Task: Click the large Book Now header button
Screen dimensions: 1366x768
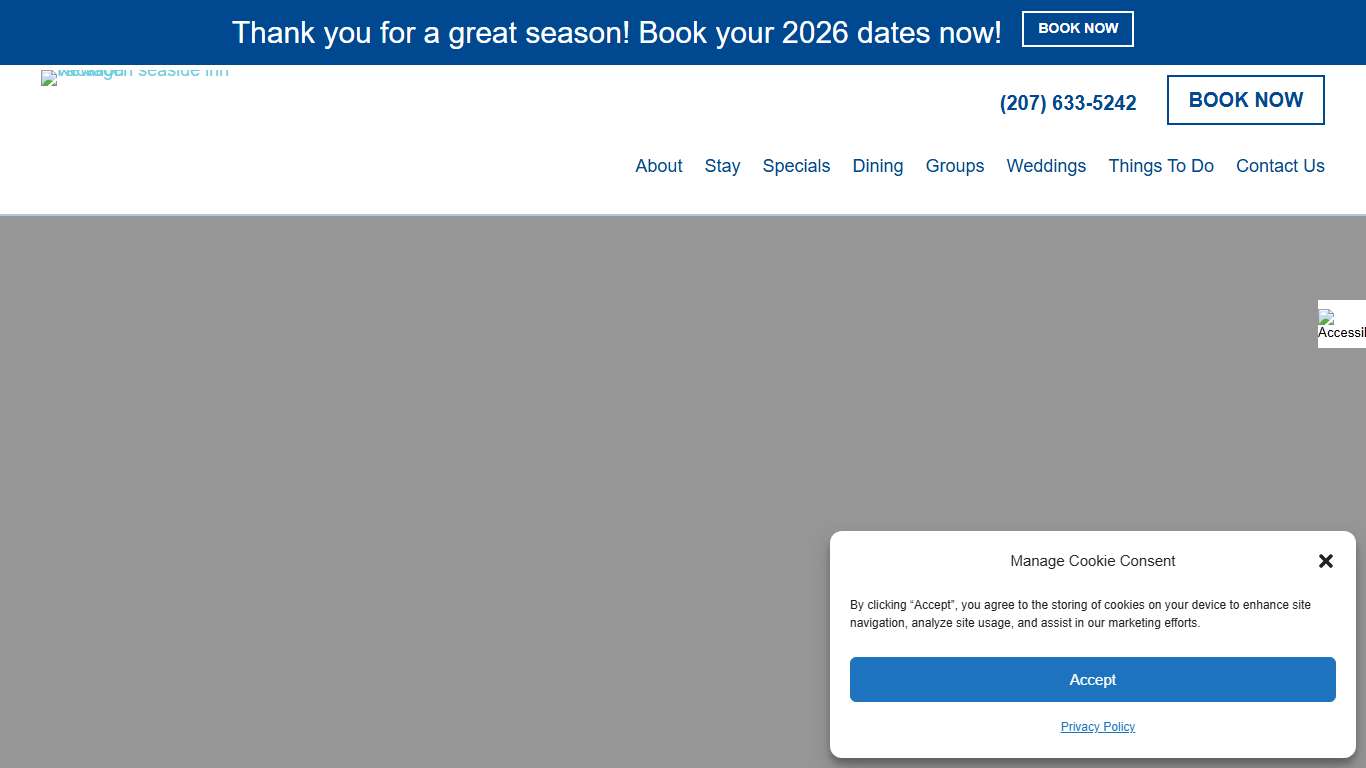Action: point(1245,100)
